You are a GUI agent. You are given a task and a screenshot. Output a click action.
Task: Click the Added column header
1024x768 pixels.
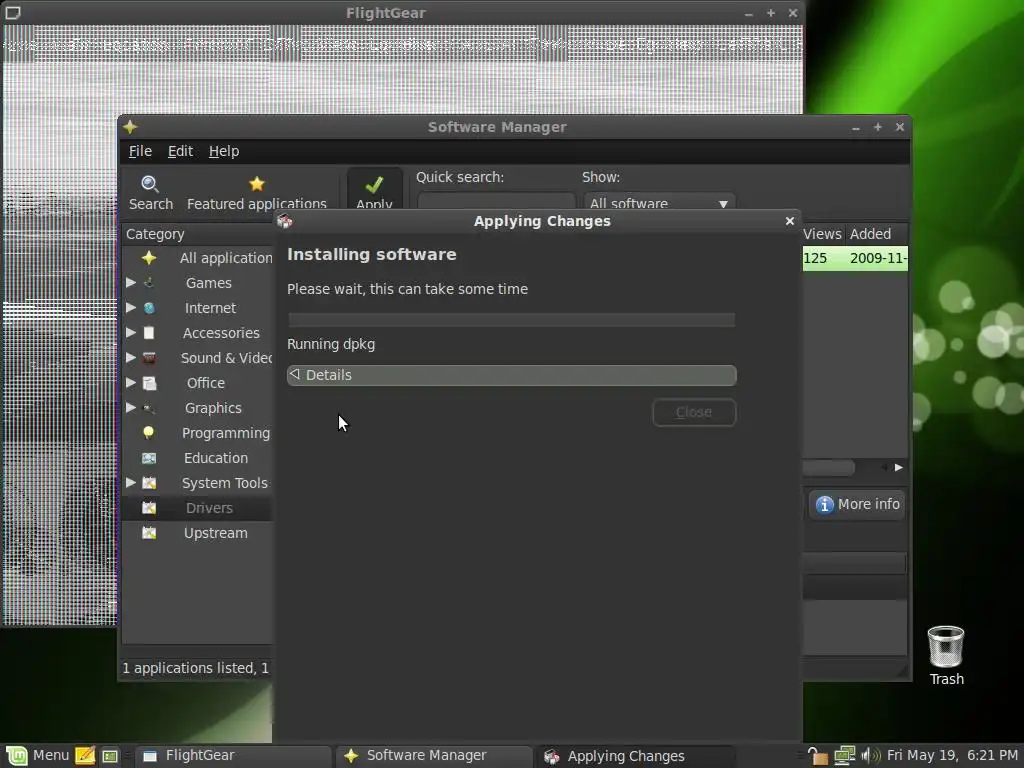876,234
